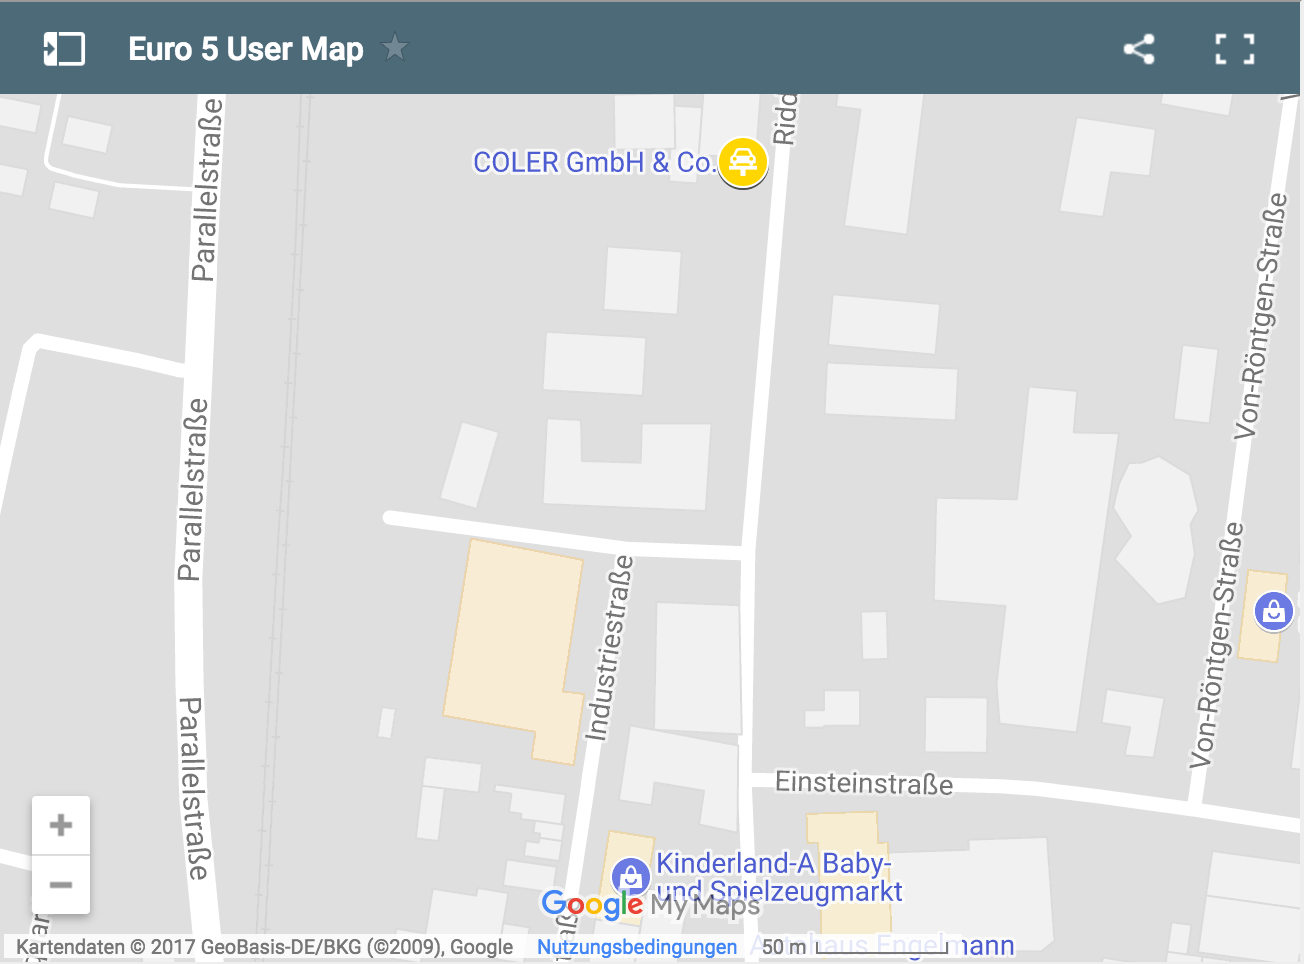
Task: Share this map
Action: click(1139, 49)
